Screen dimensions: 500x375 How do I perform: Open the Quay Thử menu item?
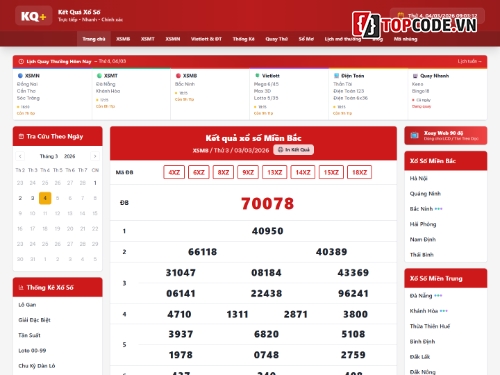pos(276,39)
